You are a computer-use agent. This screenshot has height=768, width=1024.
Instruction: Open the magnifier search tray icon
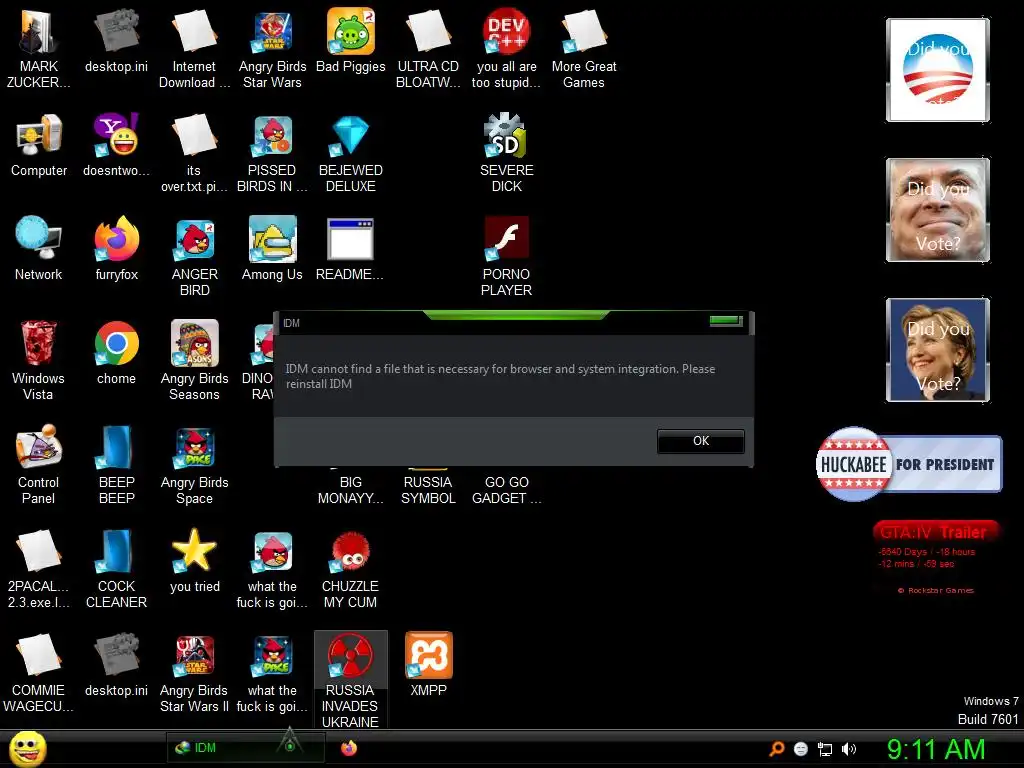click(776, 749)
